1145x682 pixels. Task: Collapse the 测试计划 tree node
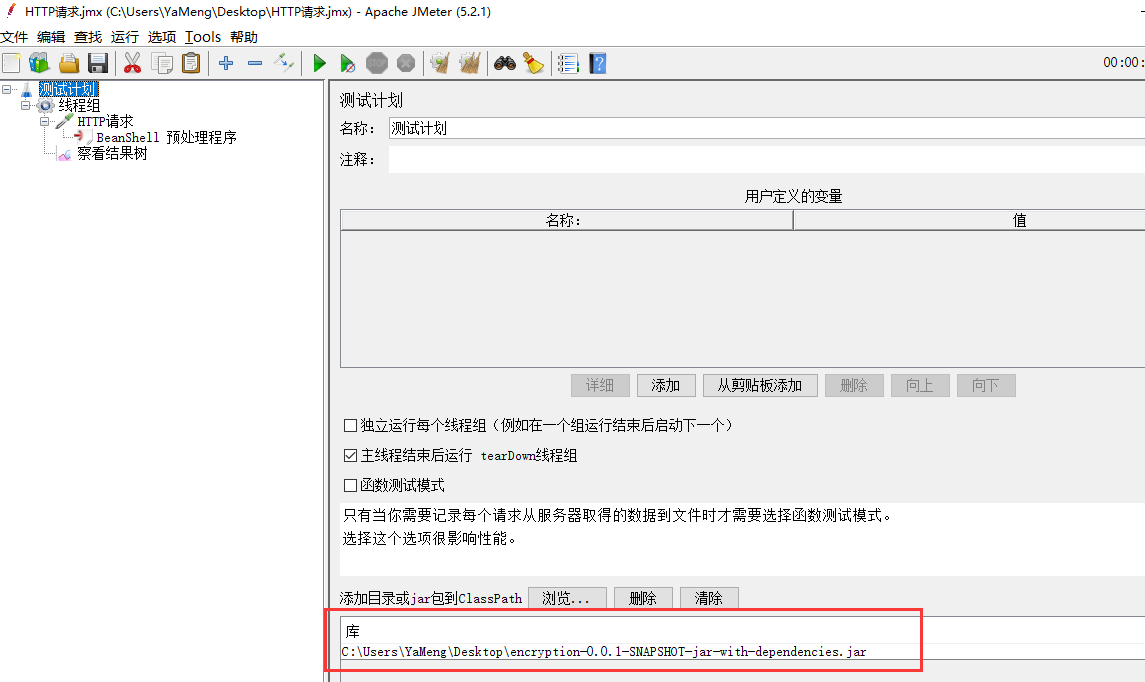pos(8,89)
